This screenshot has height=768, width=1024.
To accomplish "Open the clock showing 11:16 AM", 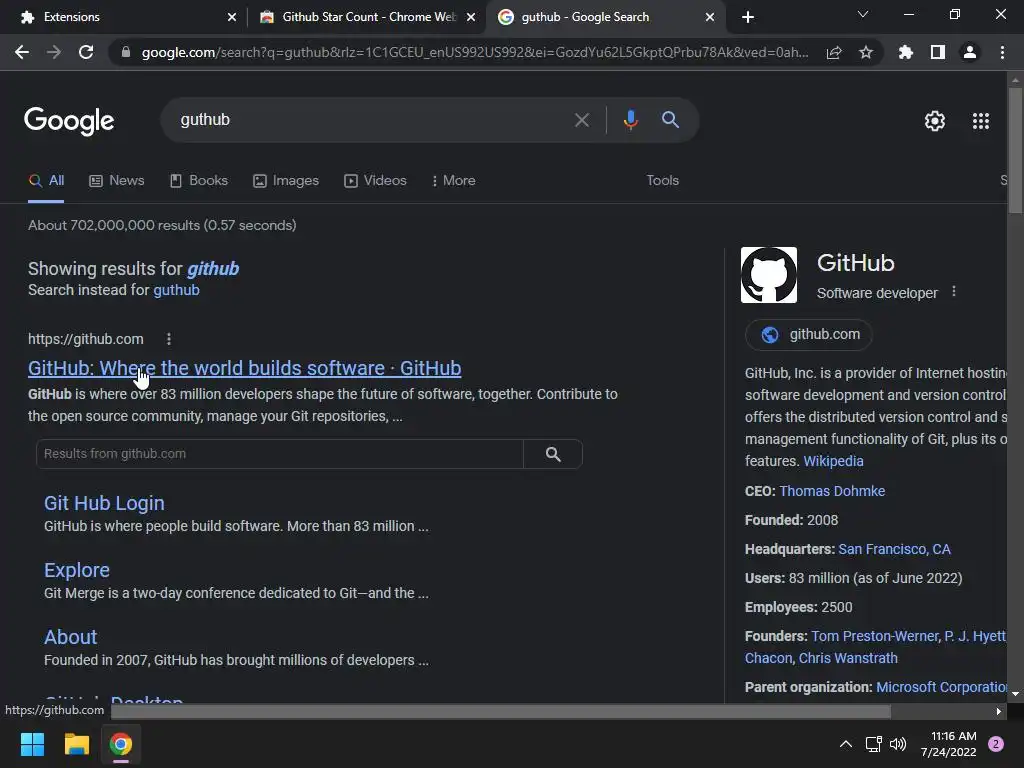I will (x=948, y=744).
